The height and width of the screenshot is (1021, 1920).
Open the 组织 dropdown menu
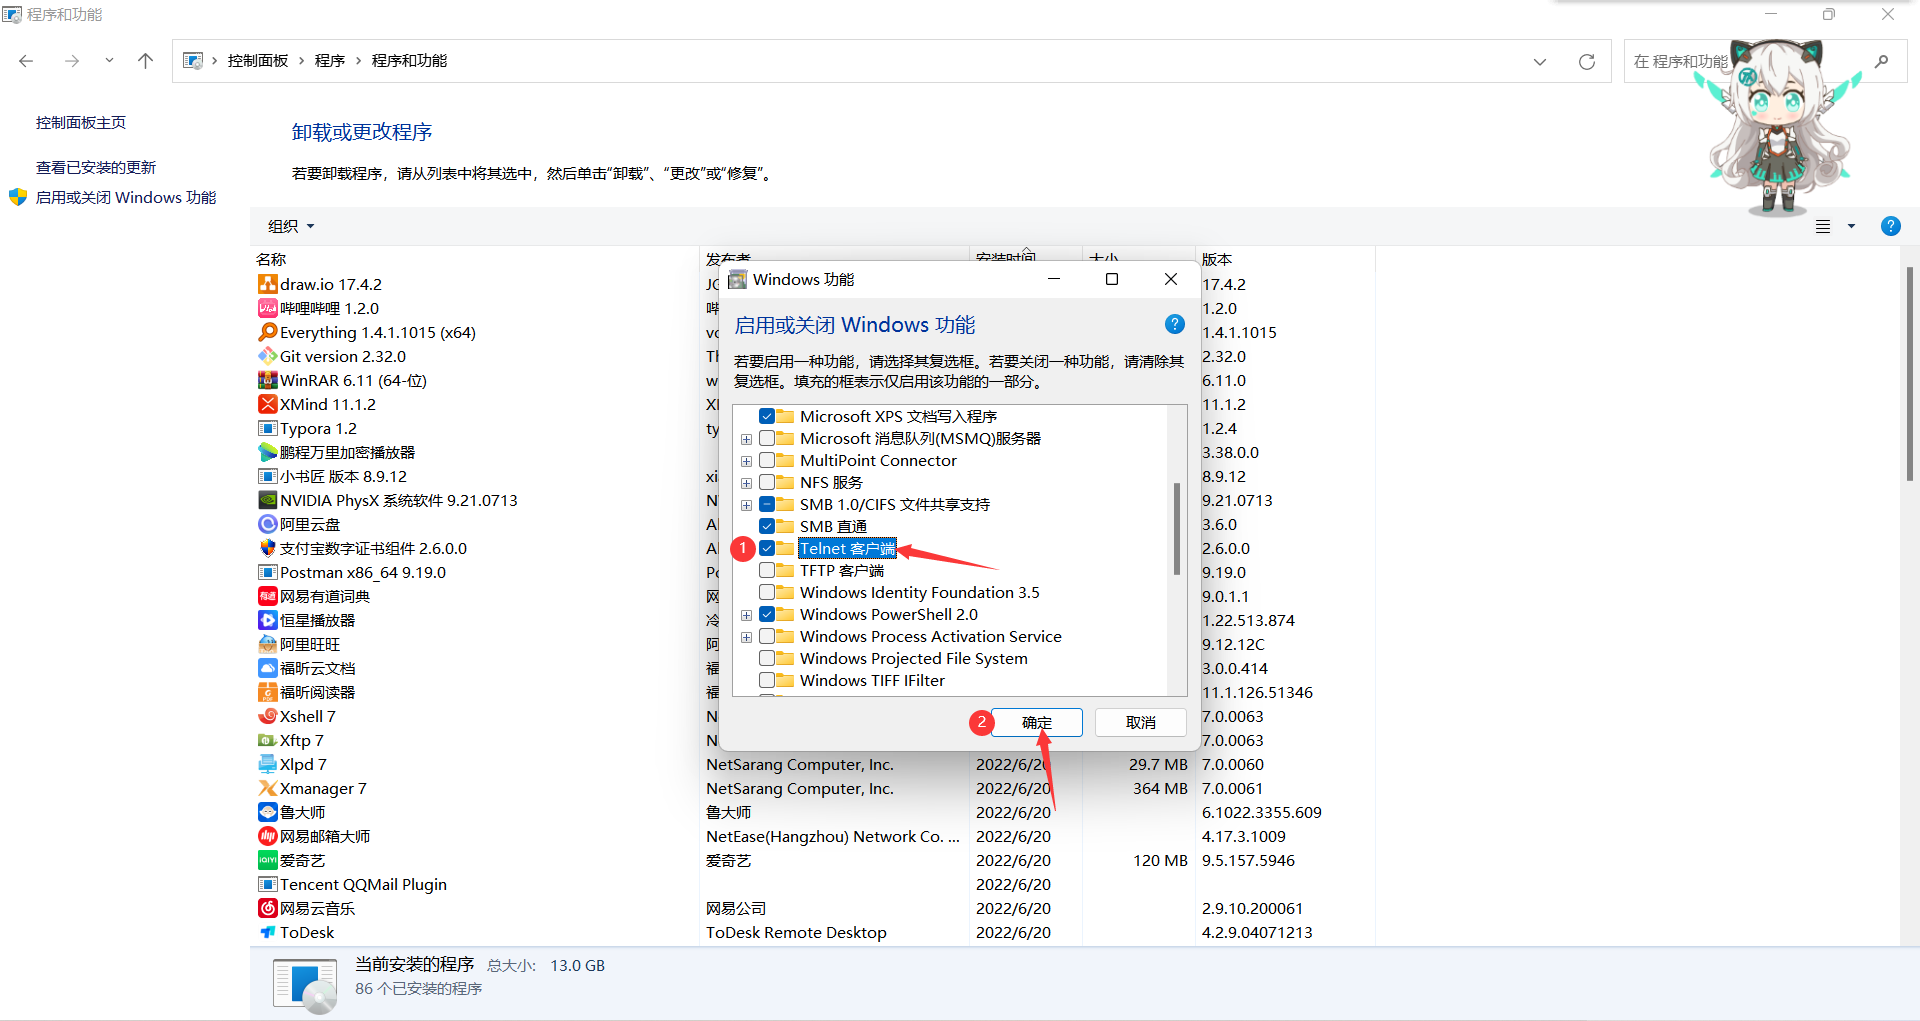coord(291,226)
